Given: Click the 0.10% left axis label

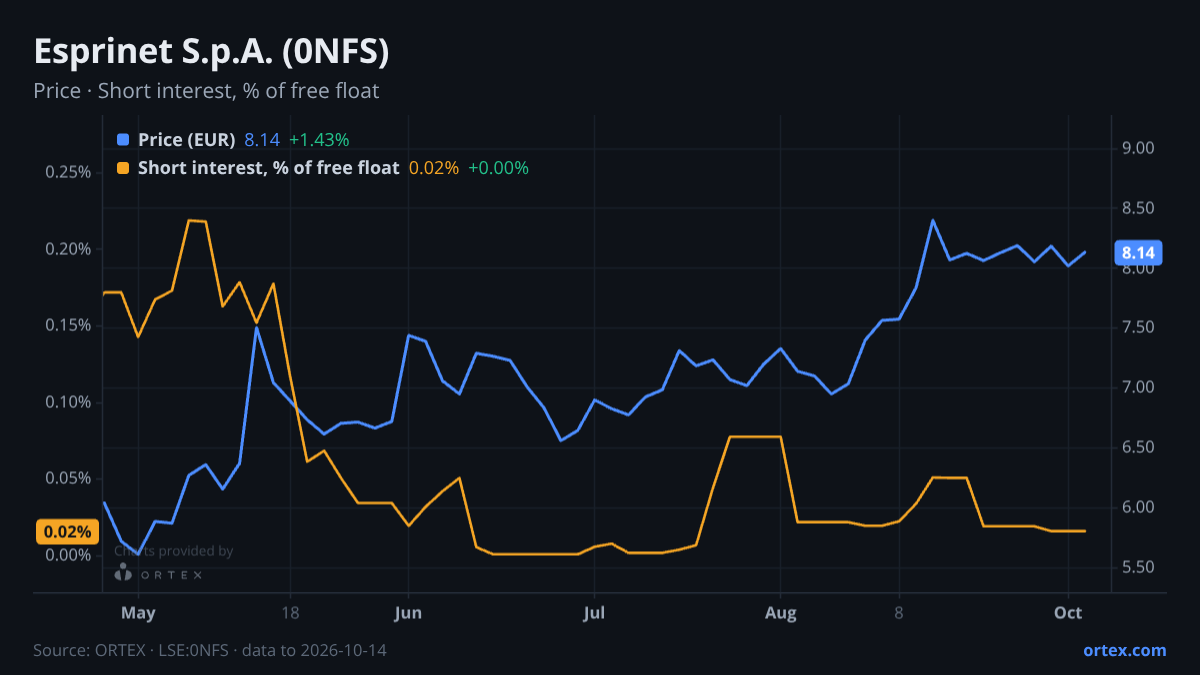Looking at the screenshot, I should point(68,402).
